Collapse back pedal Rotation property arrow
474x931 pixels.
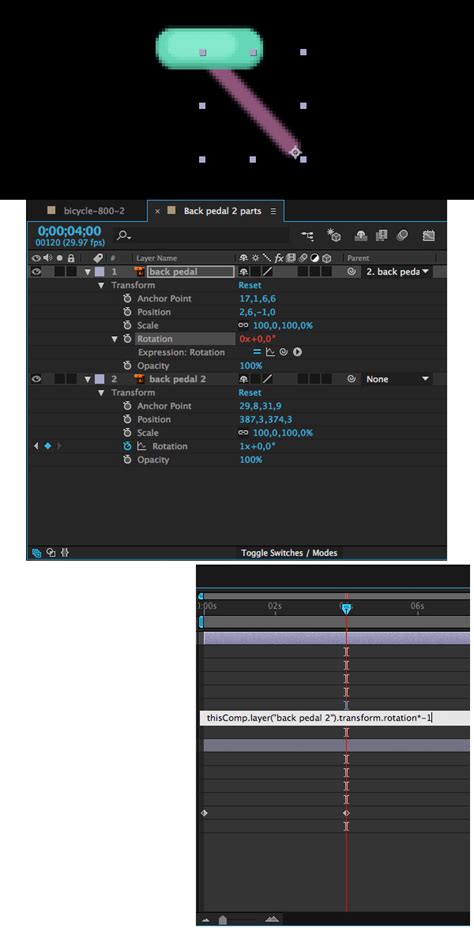pyautogui.click(x=115, y=339)
